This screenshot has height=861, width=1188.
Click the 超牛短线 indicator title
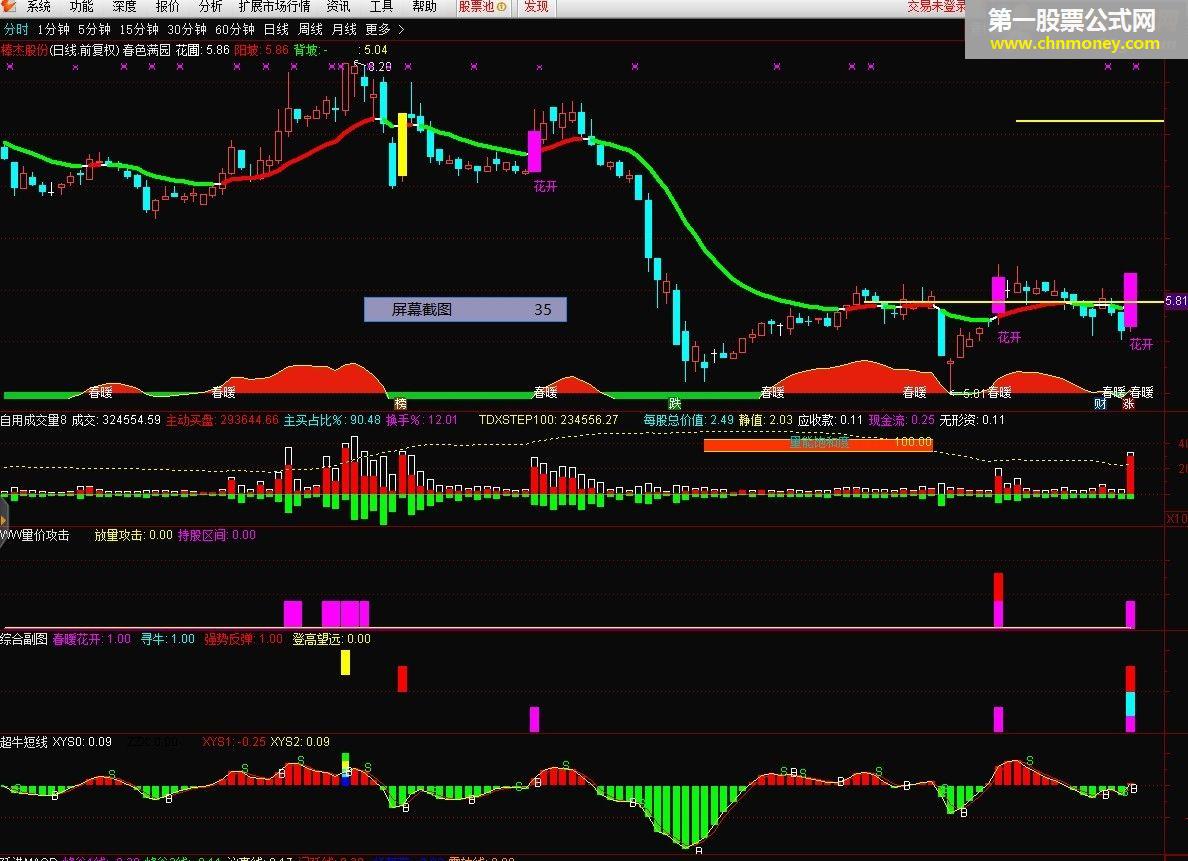click(x=24, y=742)
